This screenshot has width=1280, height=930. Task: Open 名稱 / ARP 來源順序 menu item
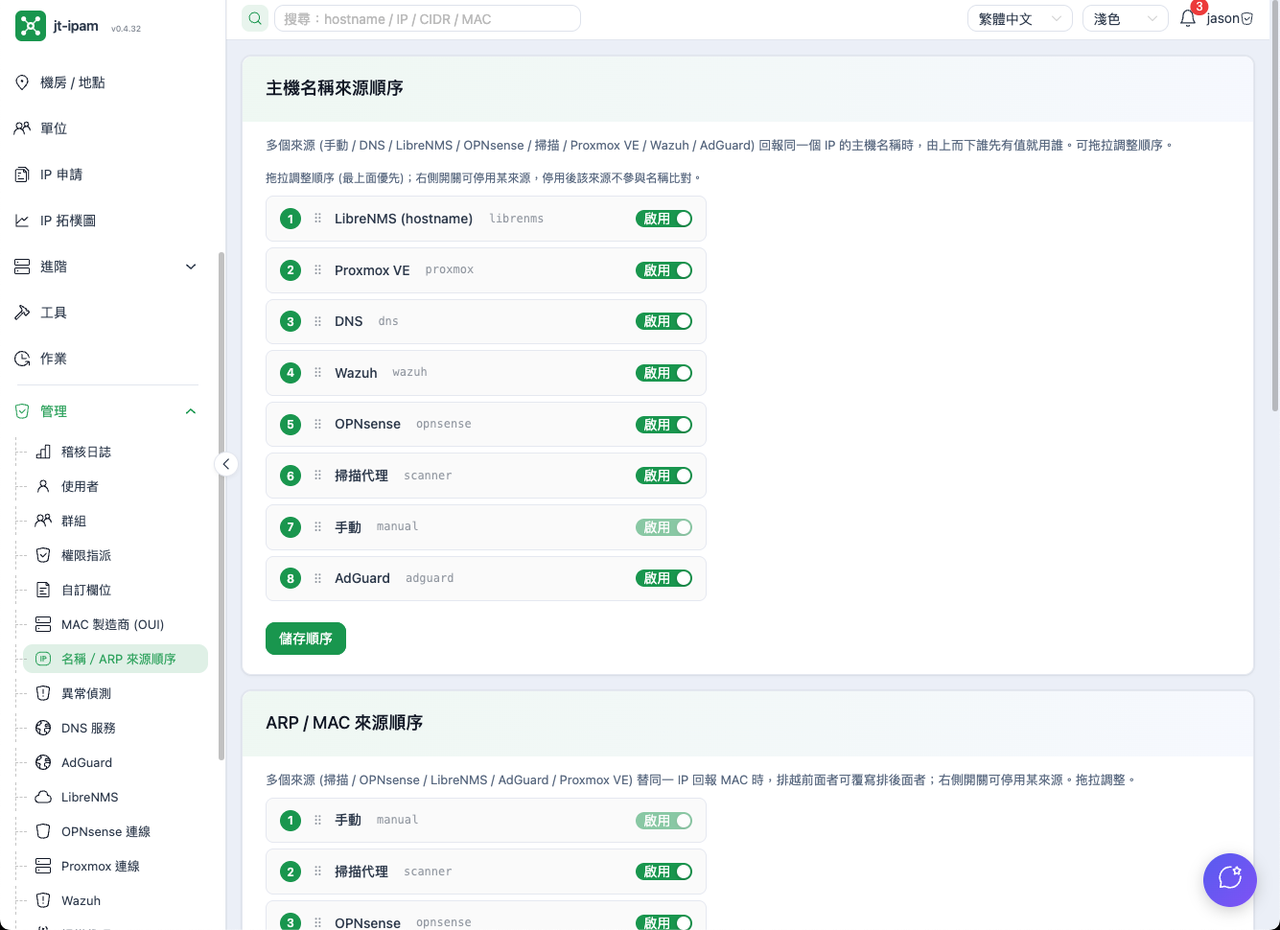[x=116, y=659]
